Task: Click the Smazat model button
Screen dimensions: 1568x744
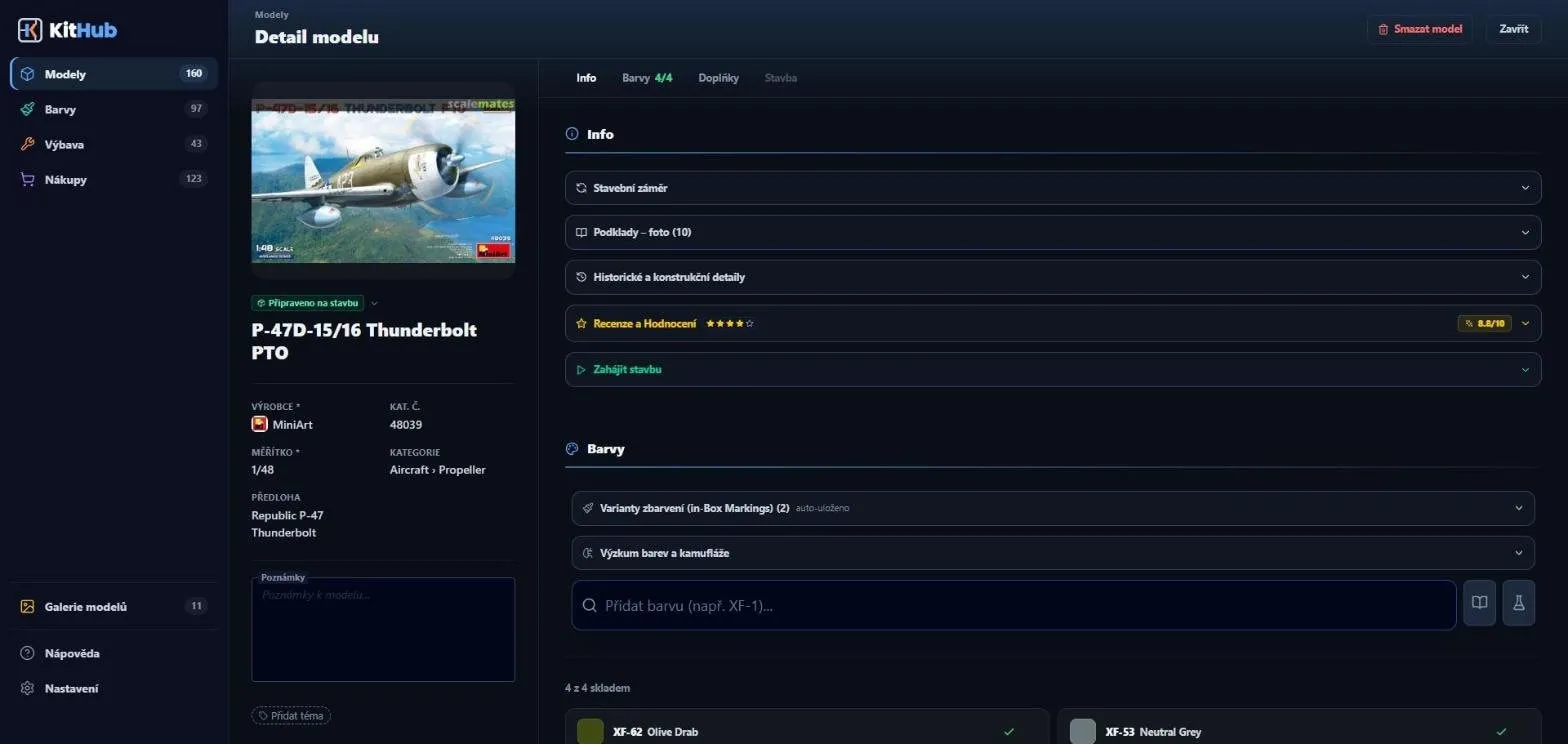Action: click(1420, 29)
